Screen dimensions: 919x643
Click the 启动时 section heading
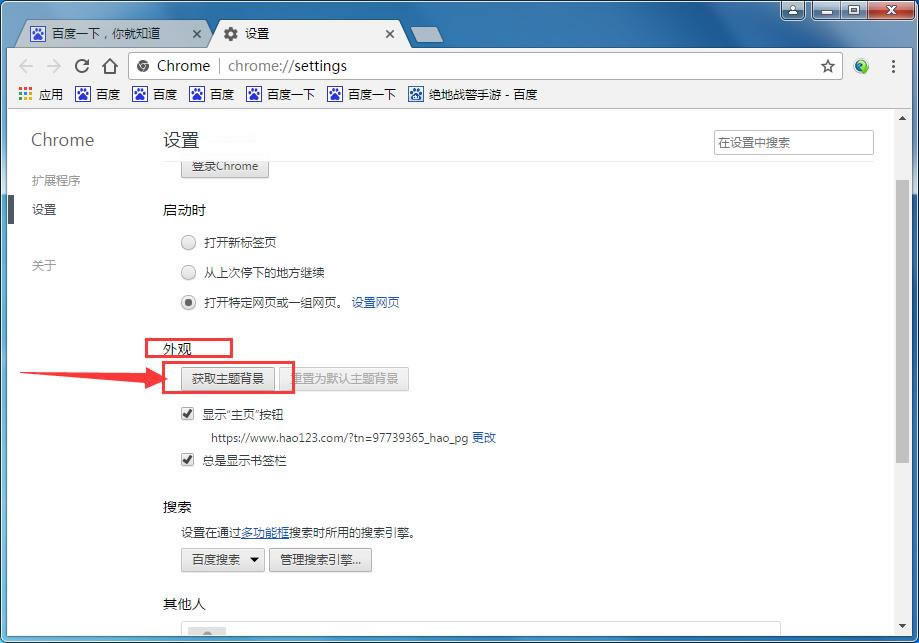click(184, 210)
